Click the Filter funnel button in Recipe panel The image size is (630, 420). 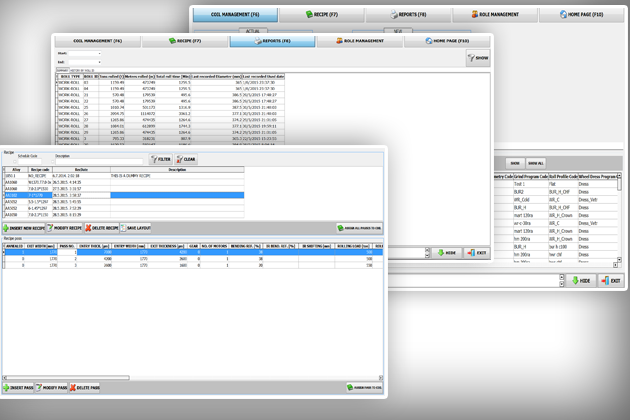click(160, 159)
